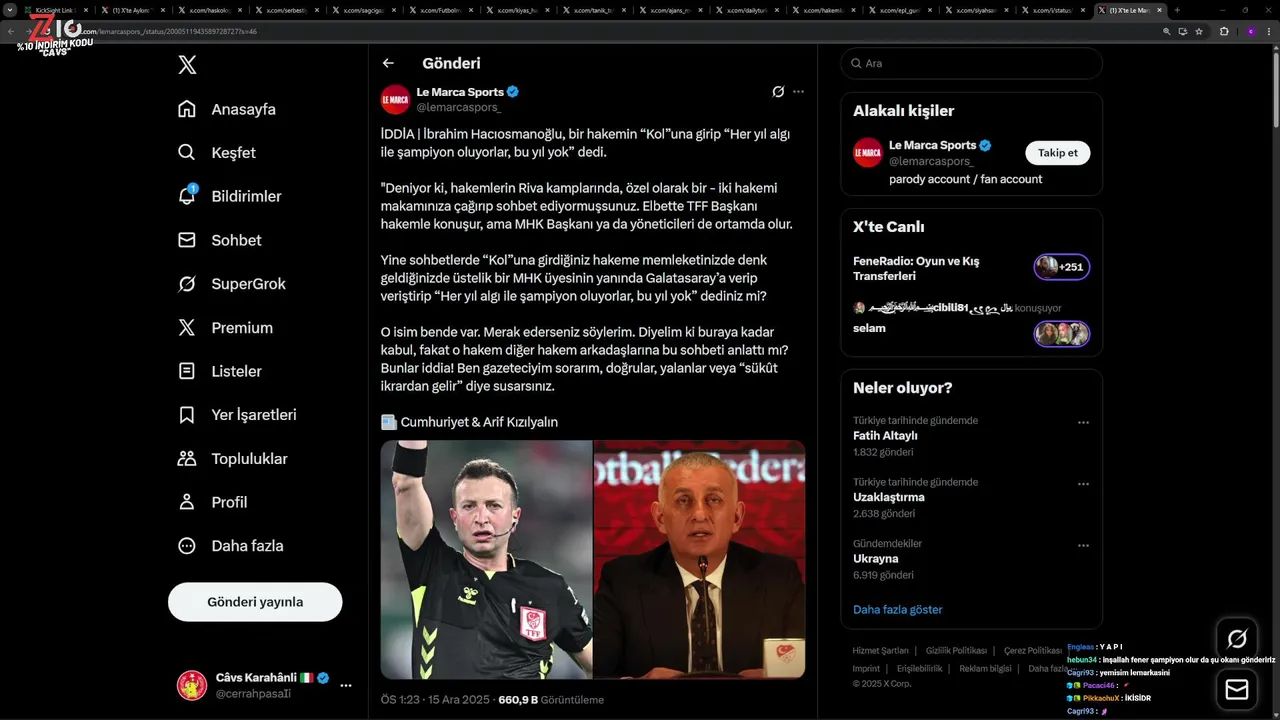Open the Grok icon on the post
The width and height of the screenshot is (1280, 720).
click(x=778, y=92)
